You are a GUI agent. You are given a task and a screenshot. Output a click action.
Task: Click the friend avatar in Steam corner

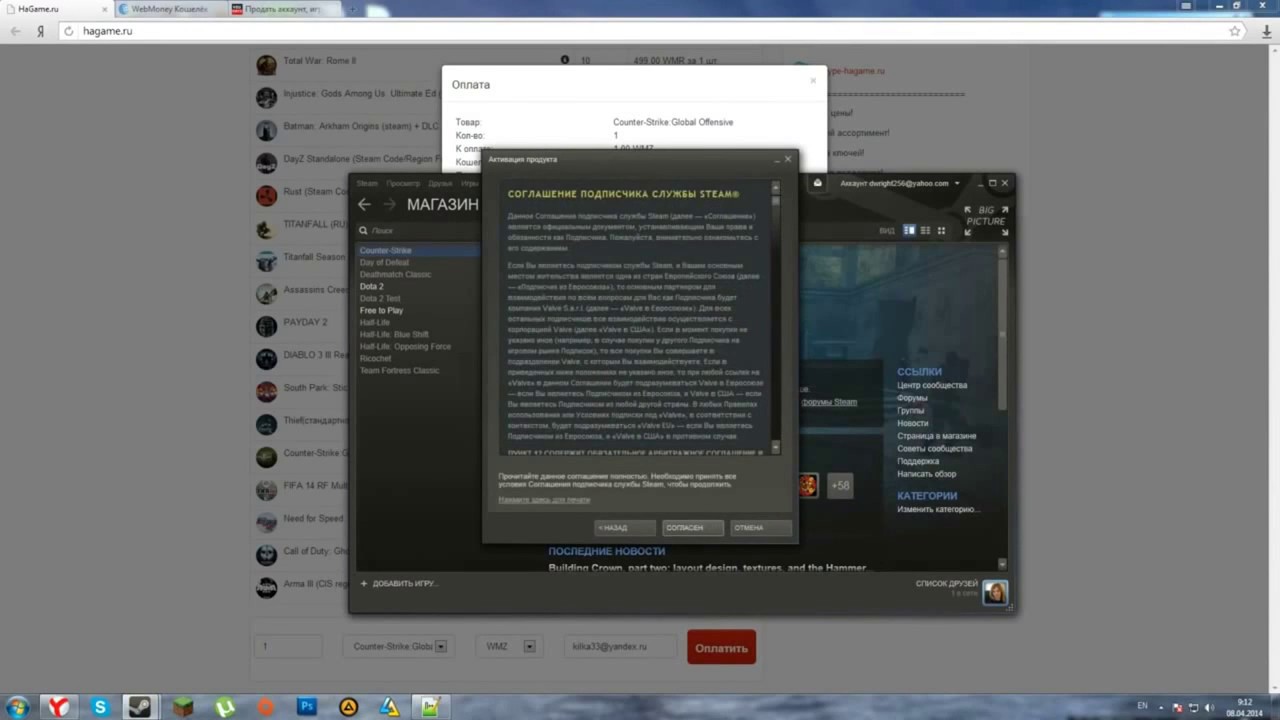(995, 592)
